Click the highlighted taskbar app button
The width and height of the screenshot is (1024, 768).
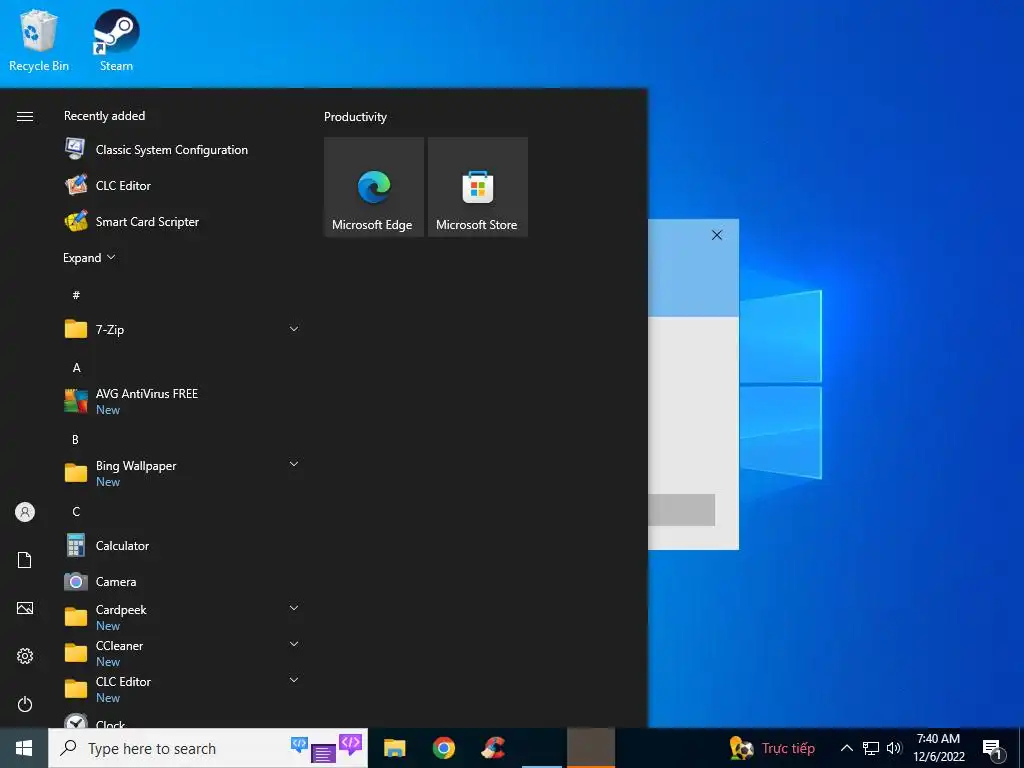(x=591, y=748)
